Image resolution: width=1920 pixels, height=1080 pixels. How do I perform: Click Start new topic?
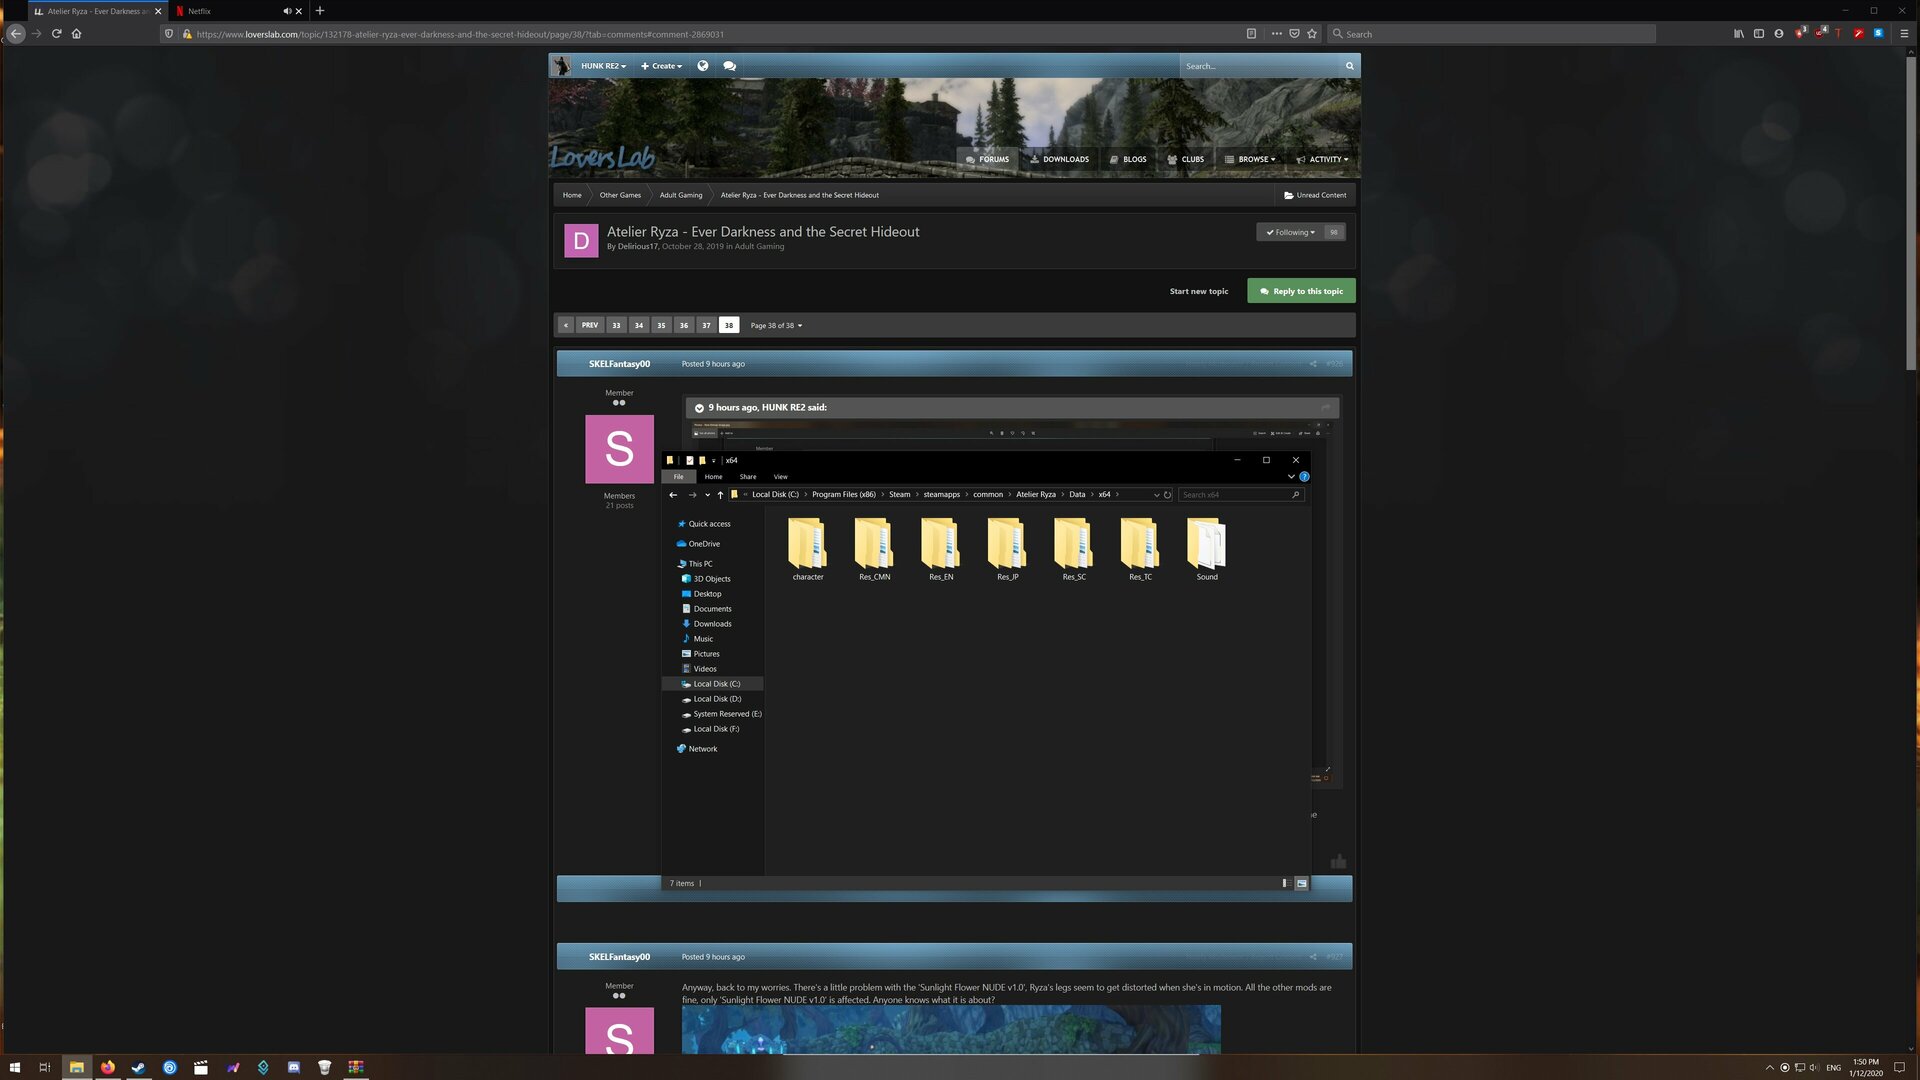tap(1199, 291)
